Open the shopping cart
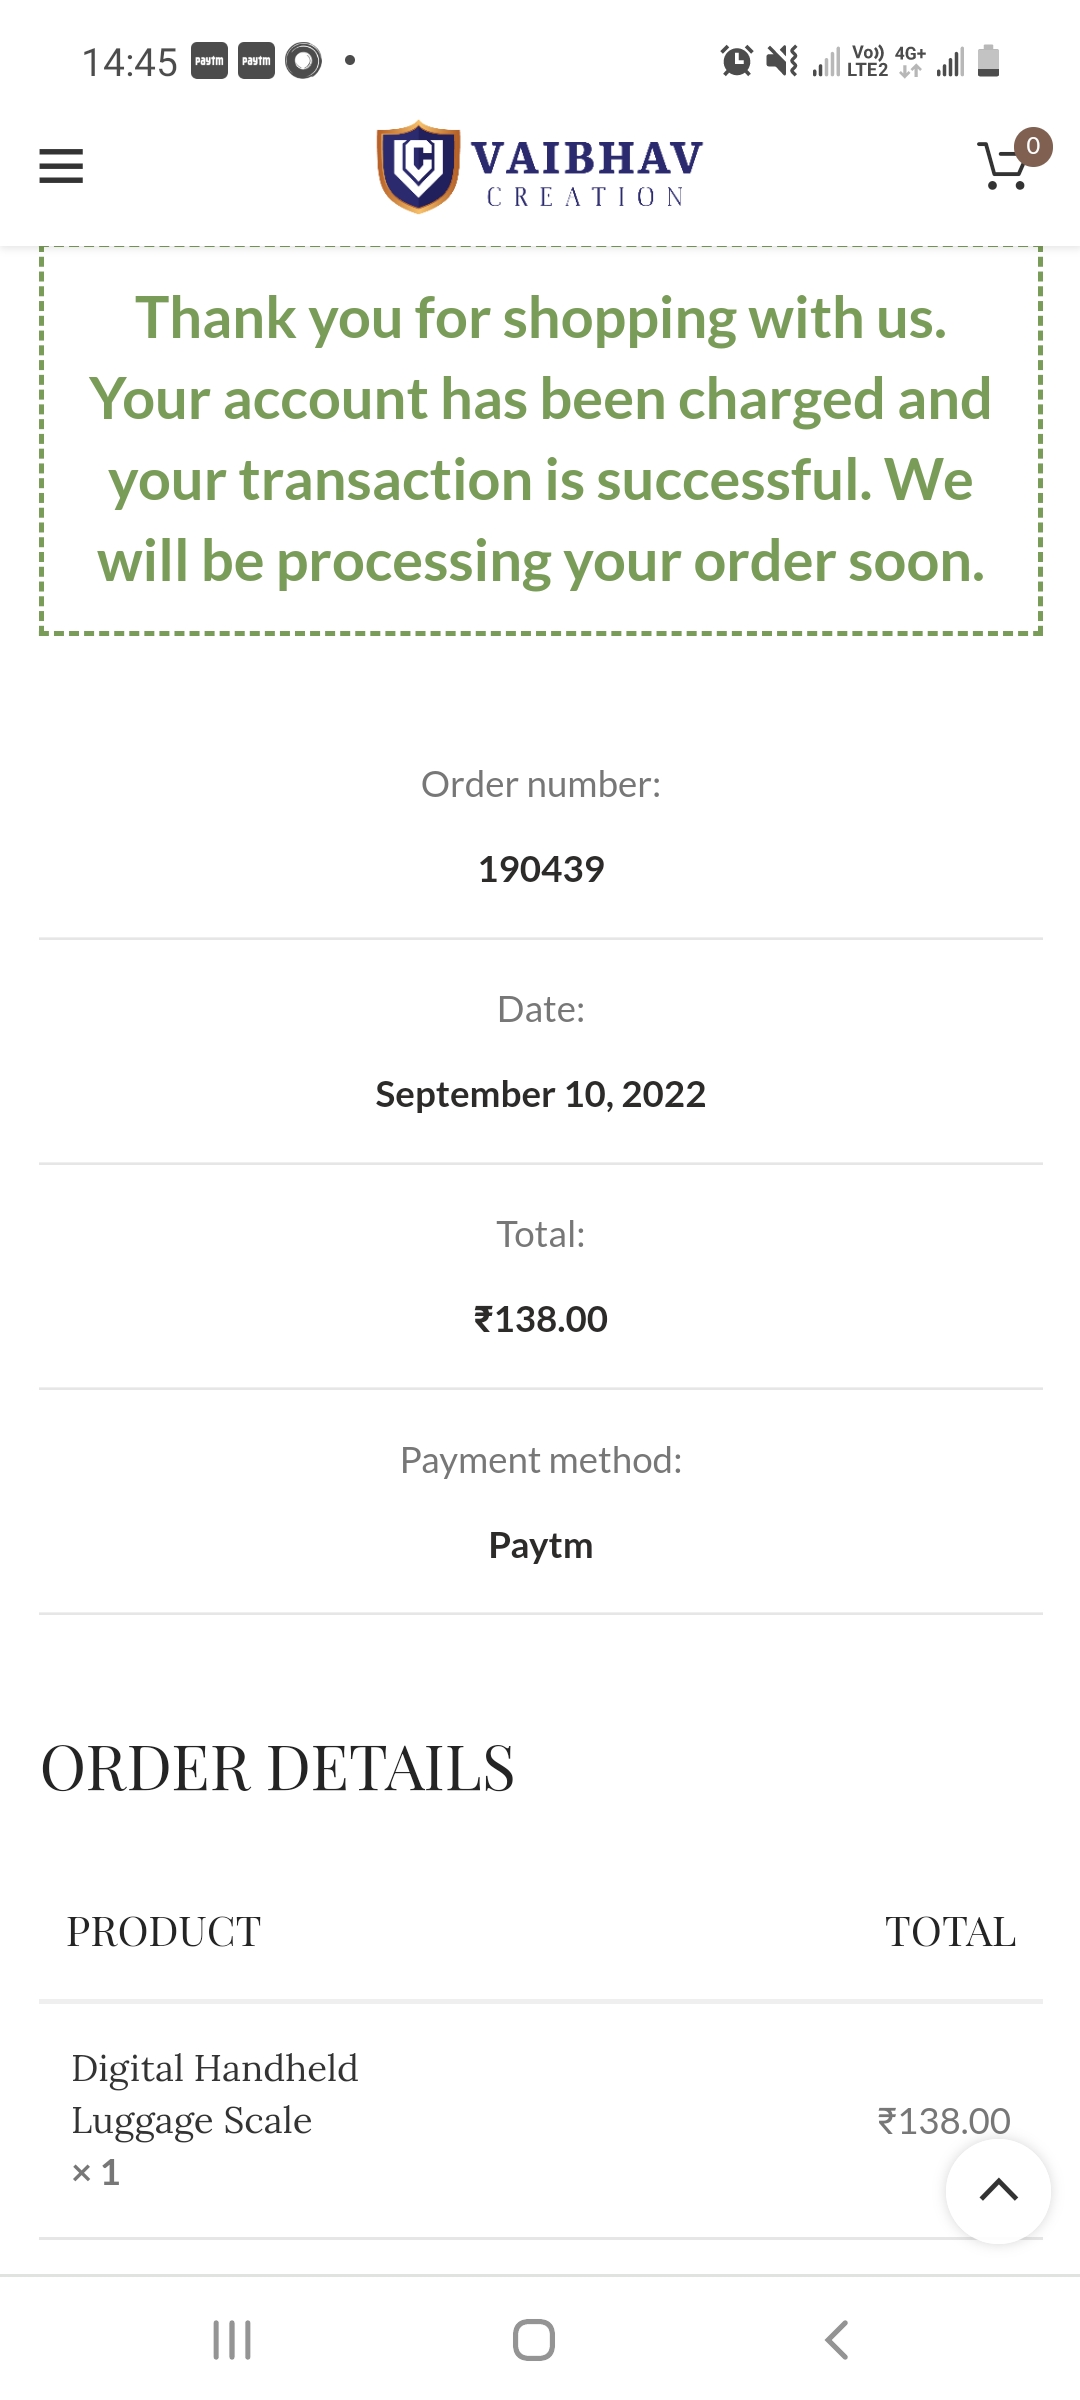Image resolution: width=1080 pixels, height=2400 pixels. coord(1003,167)
